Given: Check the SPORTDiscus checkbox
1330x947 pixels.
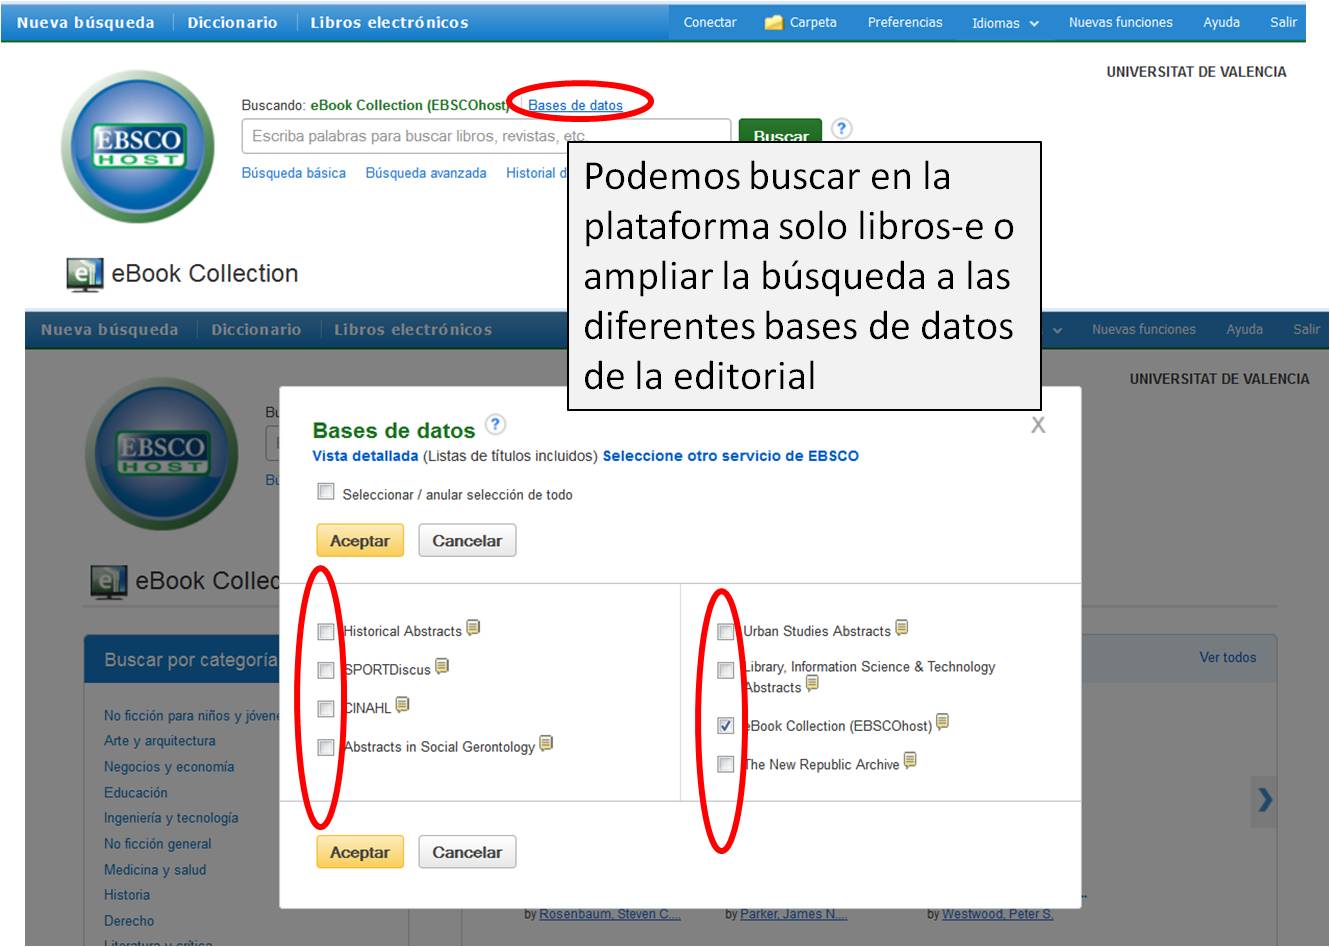Looking at the screenshot, I should 326,670.
